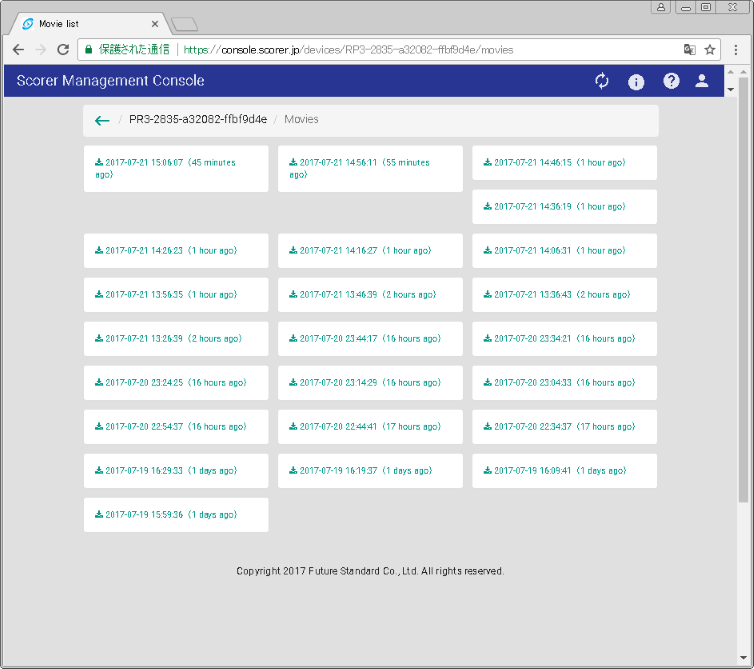Click scrollbar down arrow at bottom
The image size is (754, 669).
[743, 657]
